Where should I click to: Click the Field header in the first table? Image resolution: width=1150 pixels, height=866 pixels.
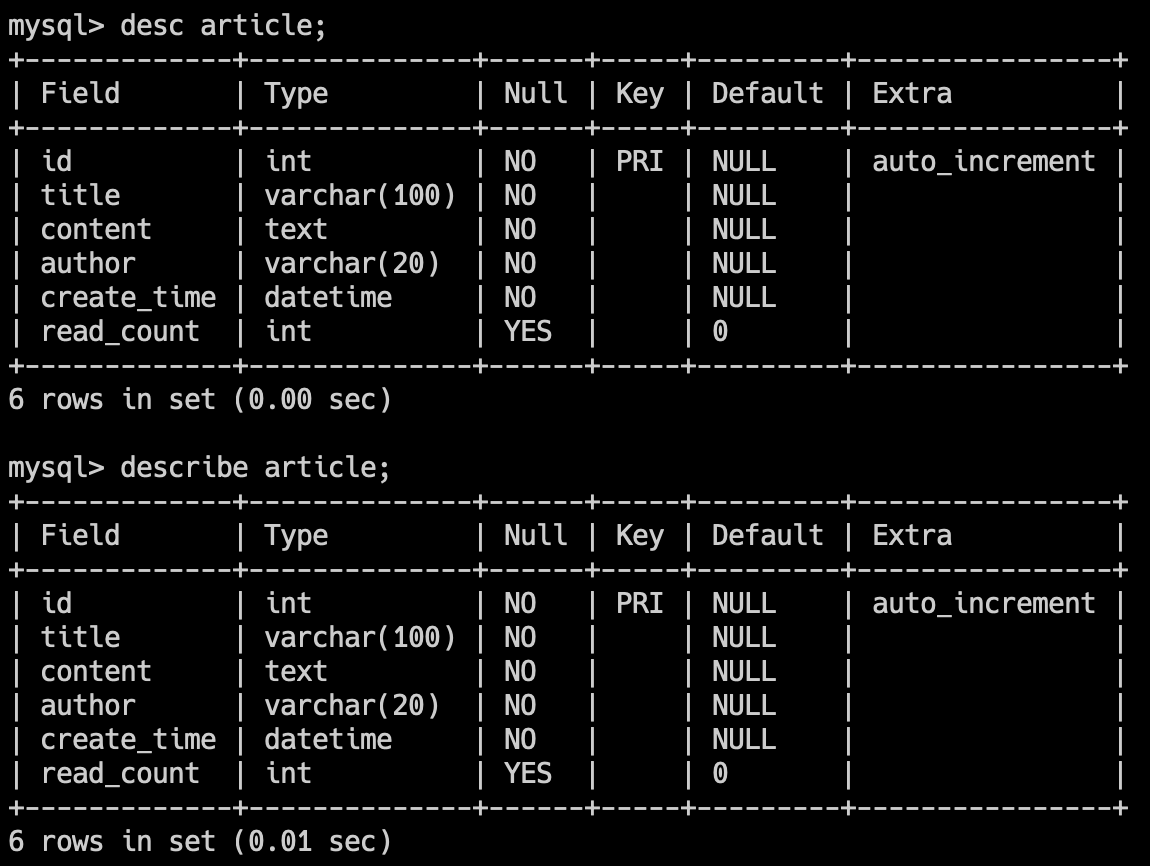pos(80,94)
